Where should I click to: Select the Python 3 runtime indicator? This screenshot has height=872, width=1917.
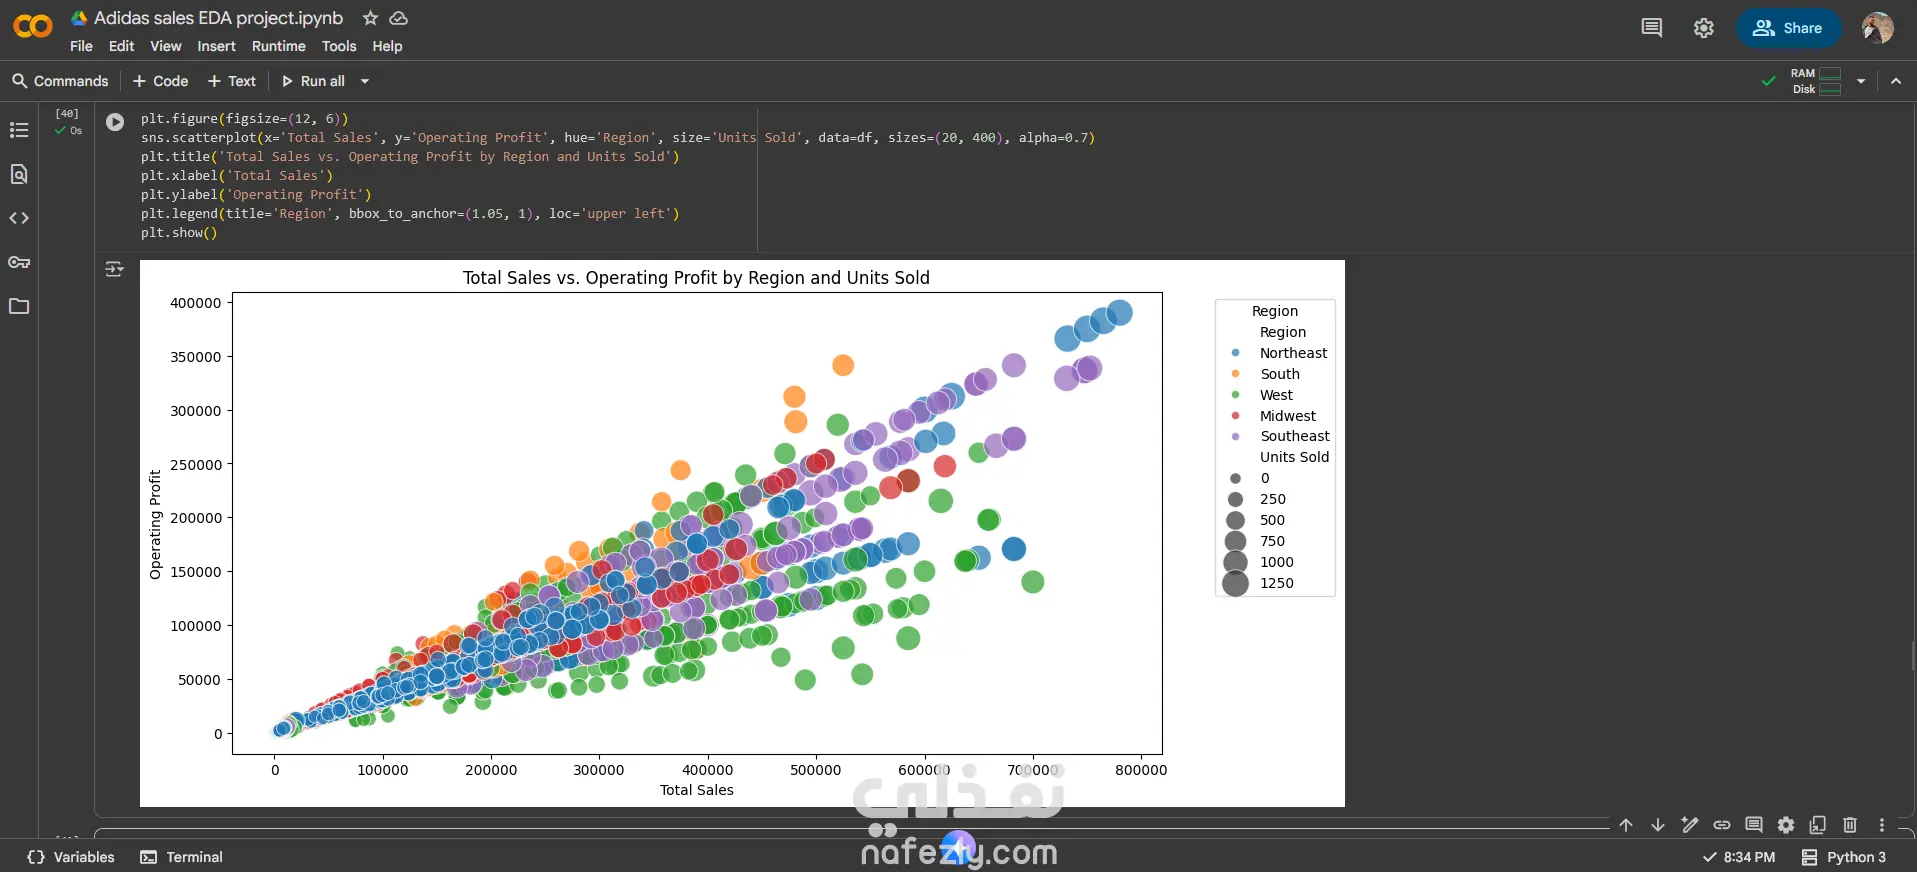pos(1844,857)
